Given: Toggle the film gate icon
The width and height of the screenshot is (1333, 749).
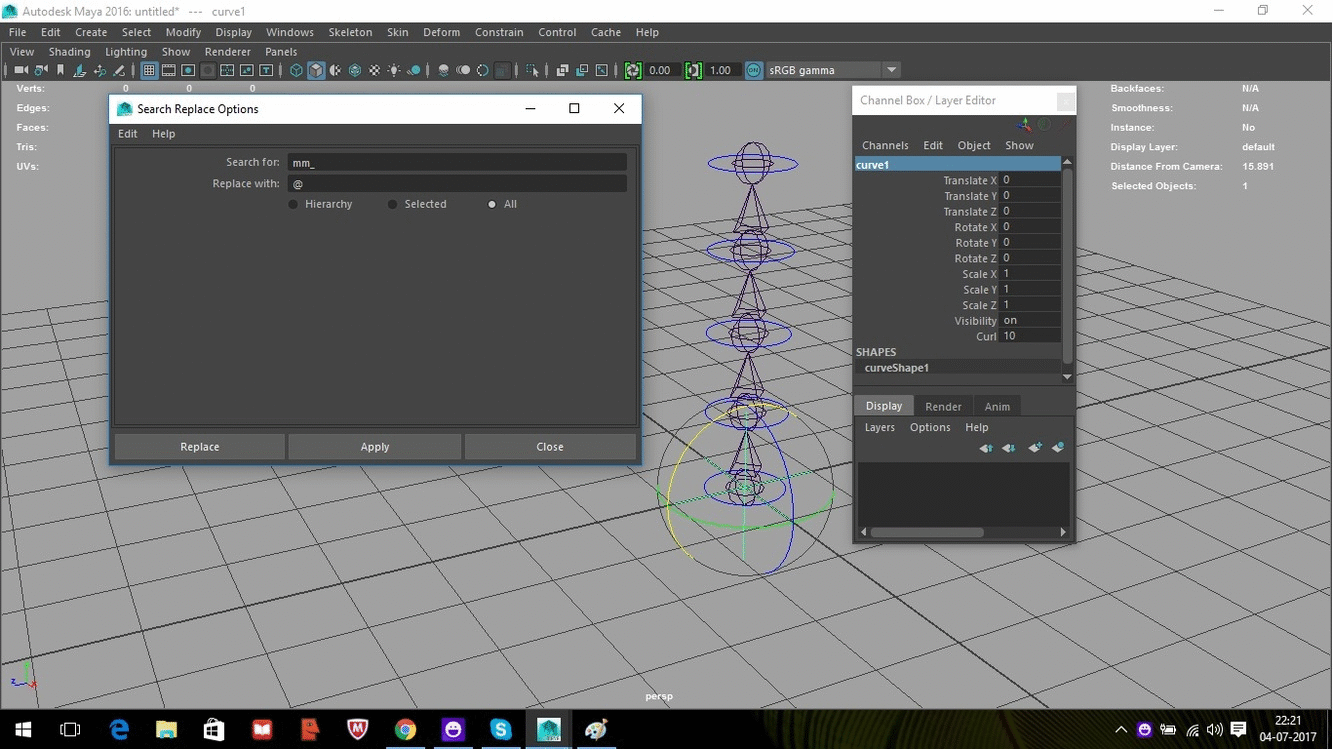Looking at the screenshot, I should coord(169,70).
